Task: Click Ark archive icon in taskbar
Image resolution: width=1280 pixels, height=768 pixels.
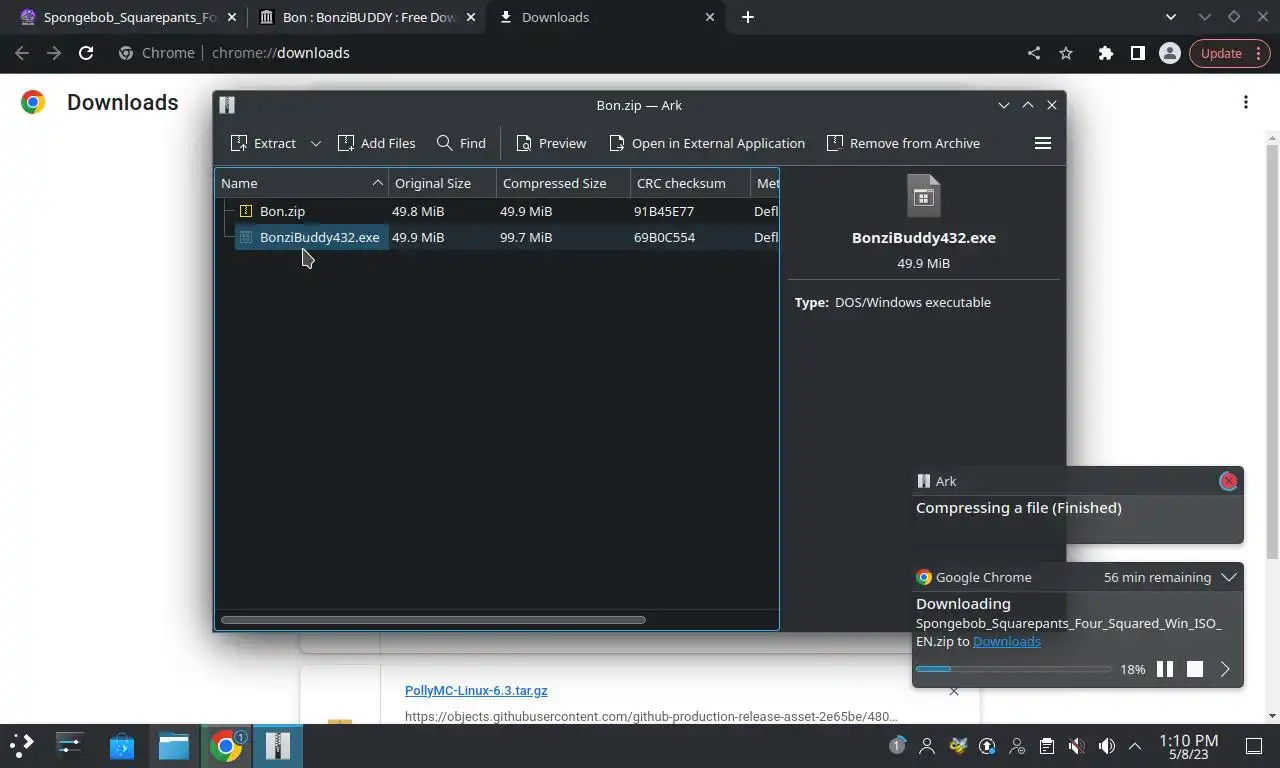Action: (x=278, y=745)
